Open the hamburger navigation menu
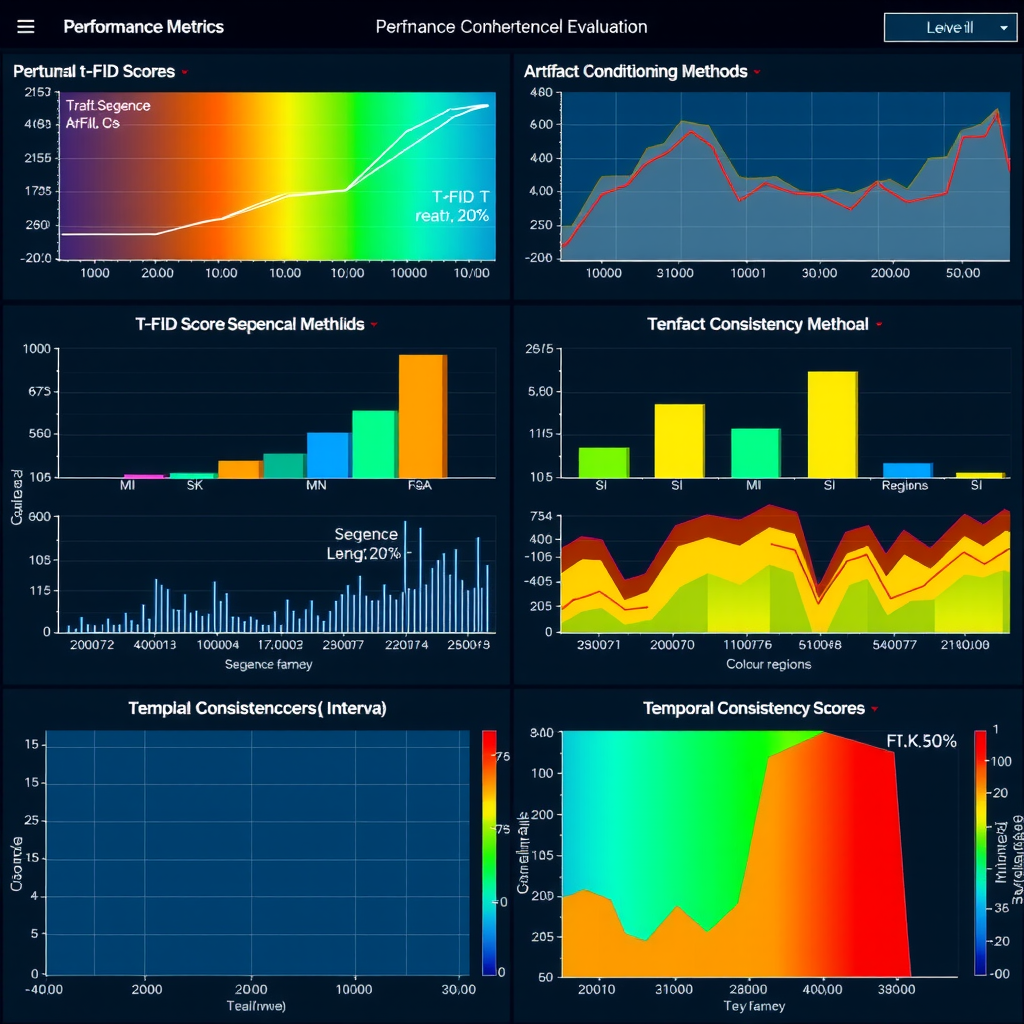This screenshot has width=1024, height=1024. pyautogui.click(x=25, y=27)
